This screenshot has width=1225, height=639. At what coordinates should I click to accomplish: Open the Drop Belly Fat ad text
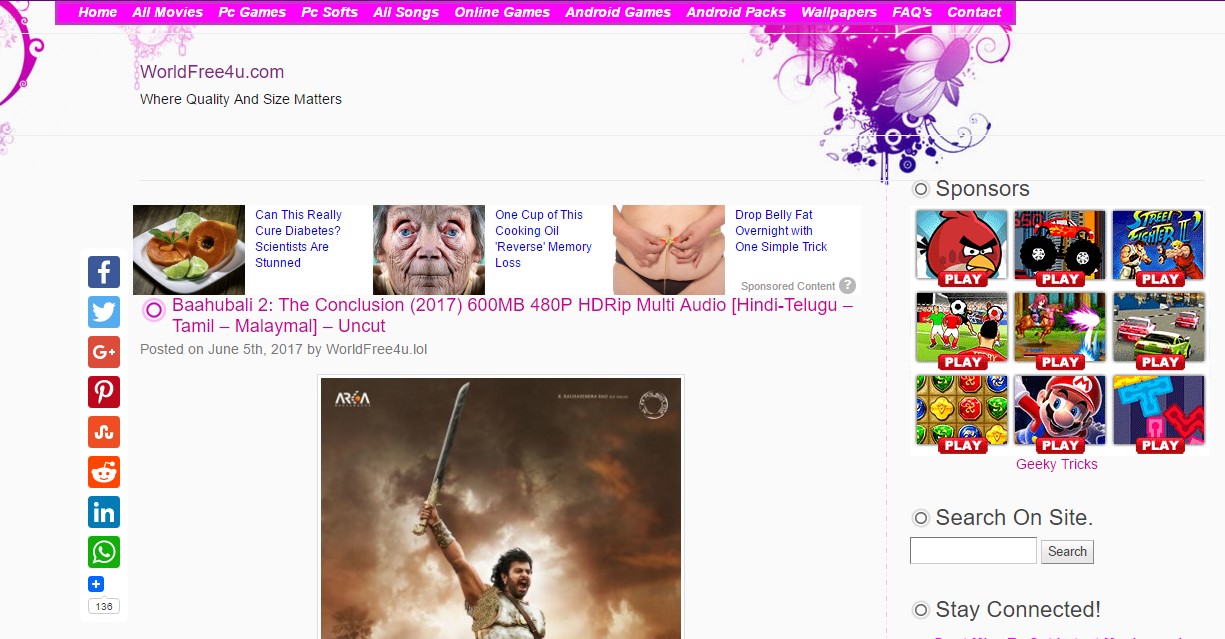coord(781,231)
